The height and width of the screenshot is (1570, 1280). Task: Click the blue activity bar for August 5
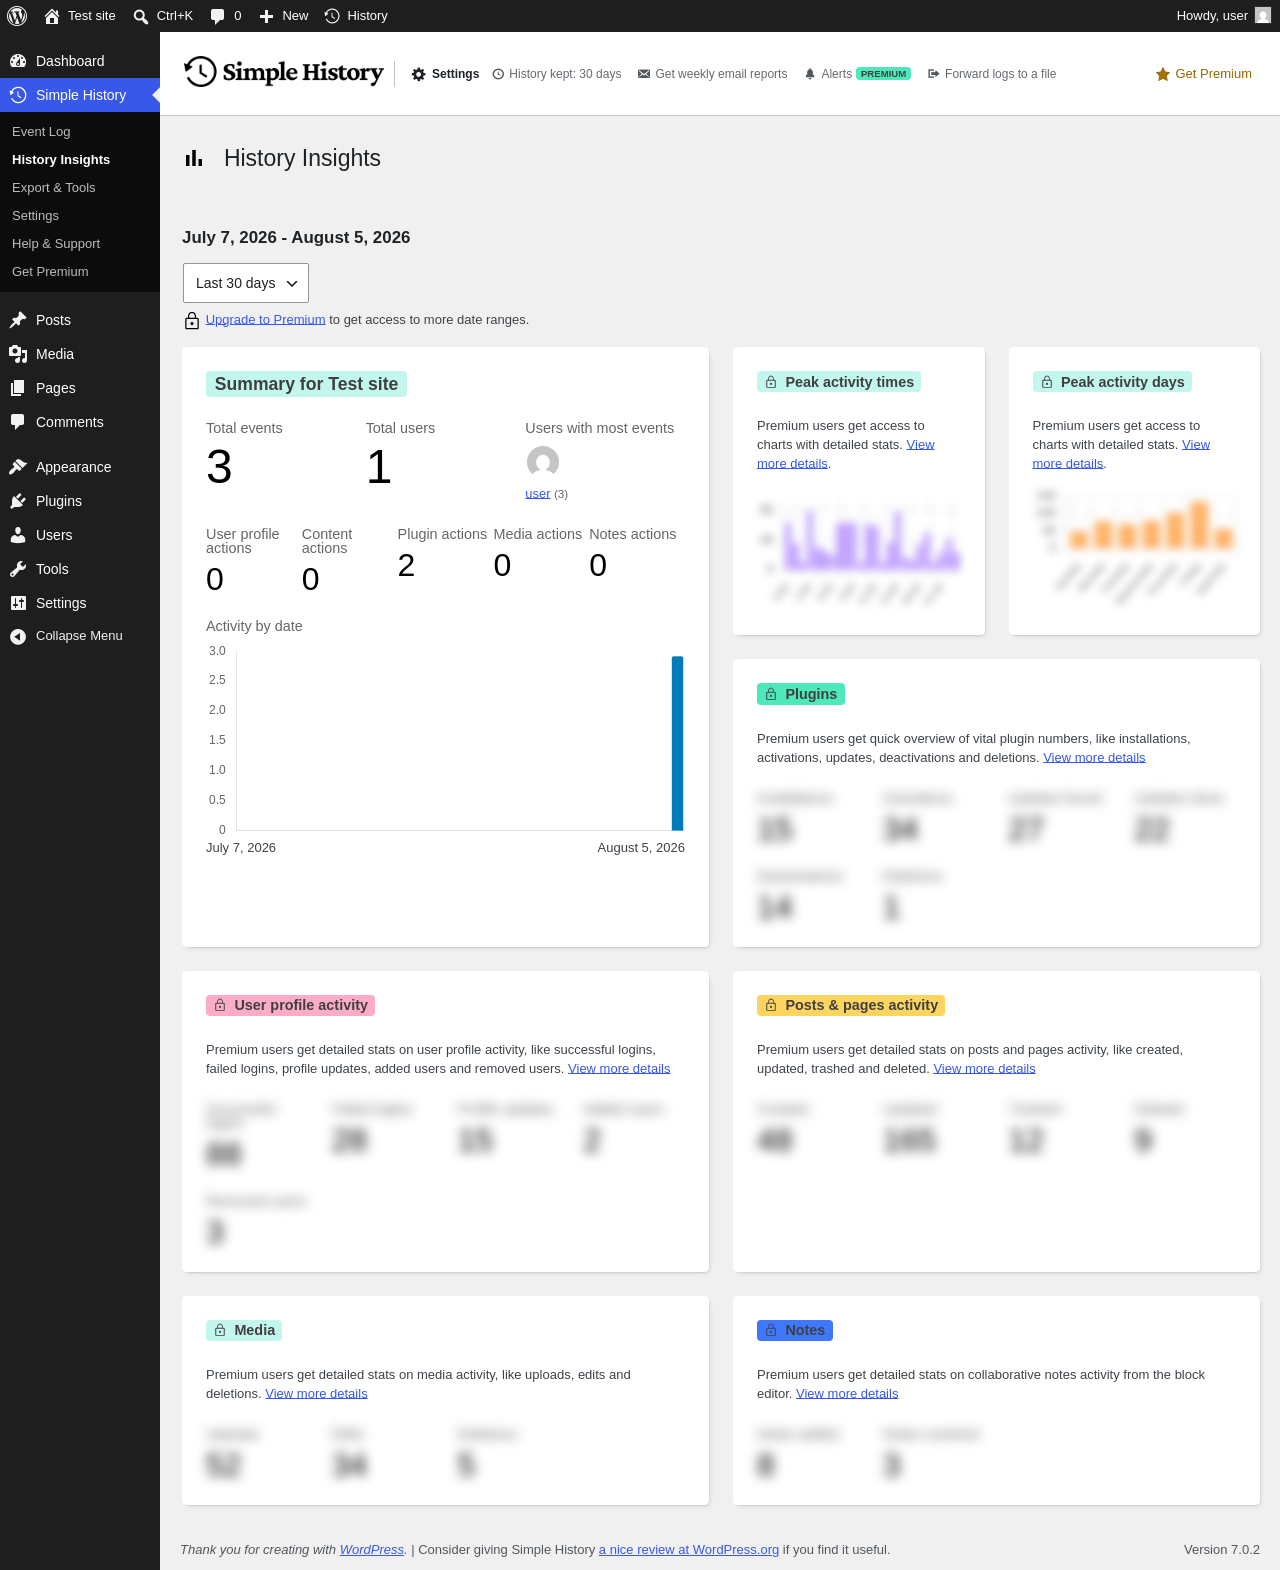[677, 743]
